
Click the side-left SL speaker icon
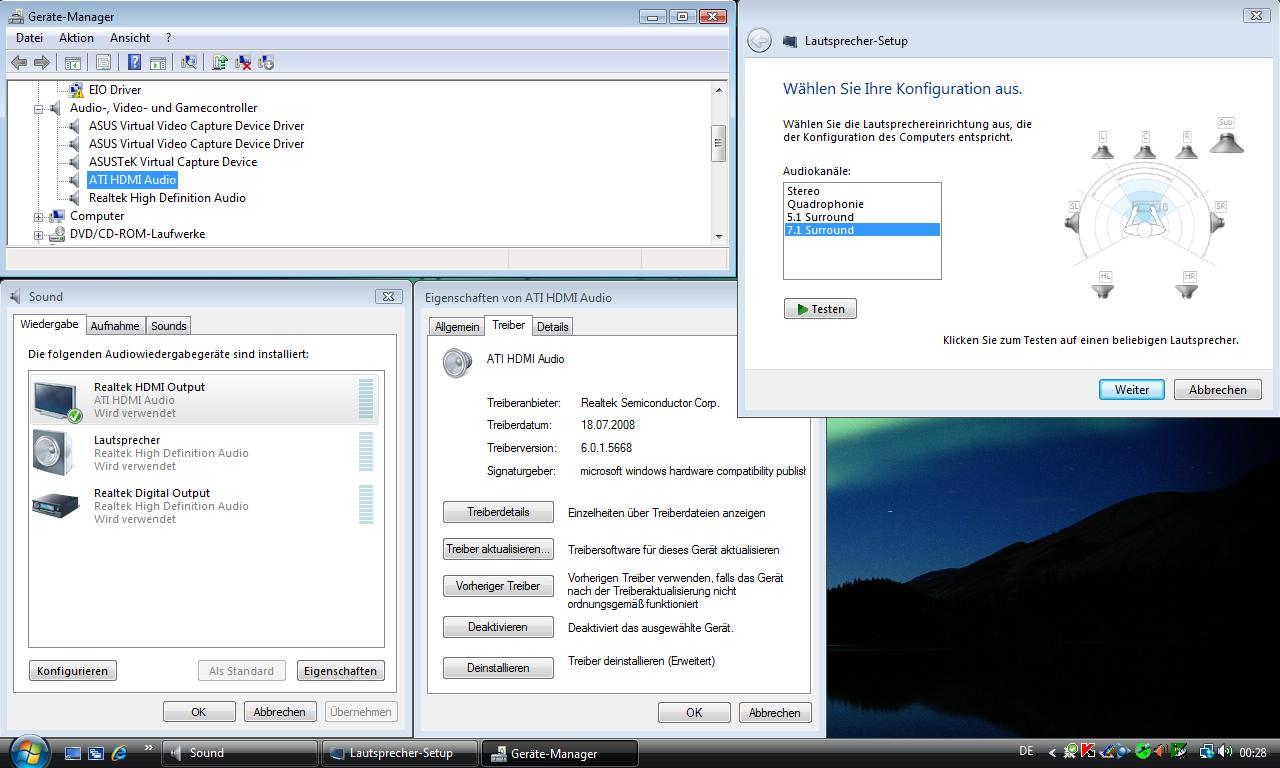pos(1074,219)
